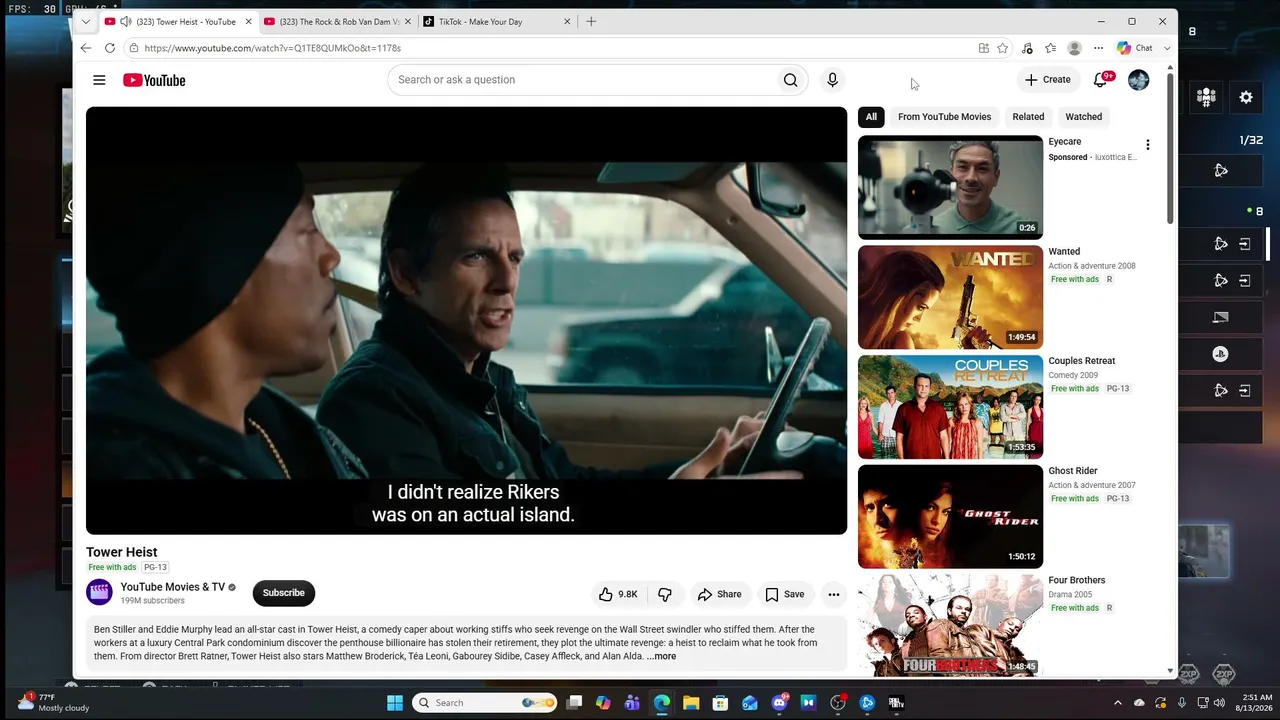Screen dimensions: 1280x720
Task: Expand the Copilot Chat dropdown arrow
Action: click(1167, 48)
